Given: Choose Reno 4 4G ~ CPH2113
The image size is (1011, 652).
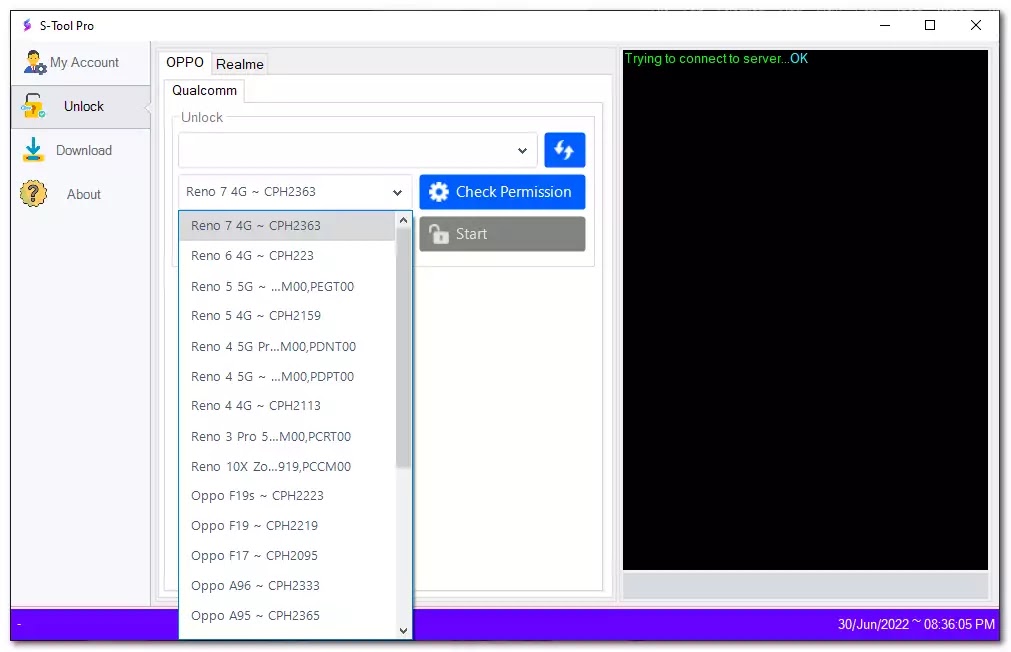Looking at the screenshot, I should tap(288, 406).
